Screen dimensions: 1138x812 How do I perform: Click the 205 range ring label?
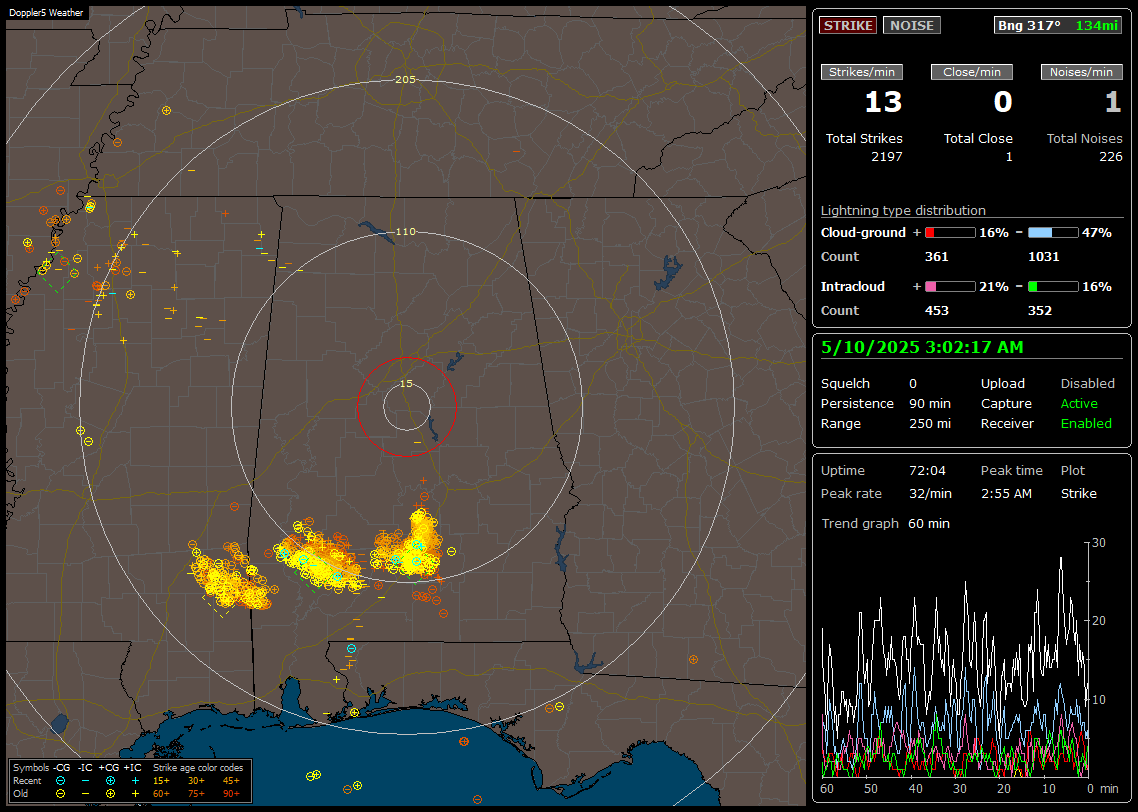(x=405, y=80)
